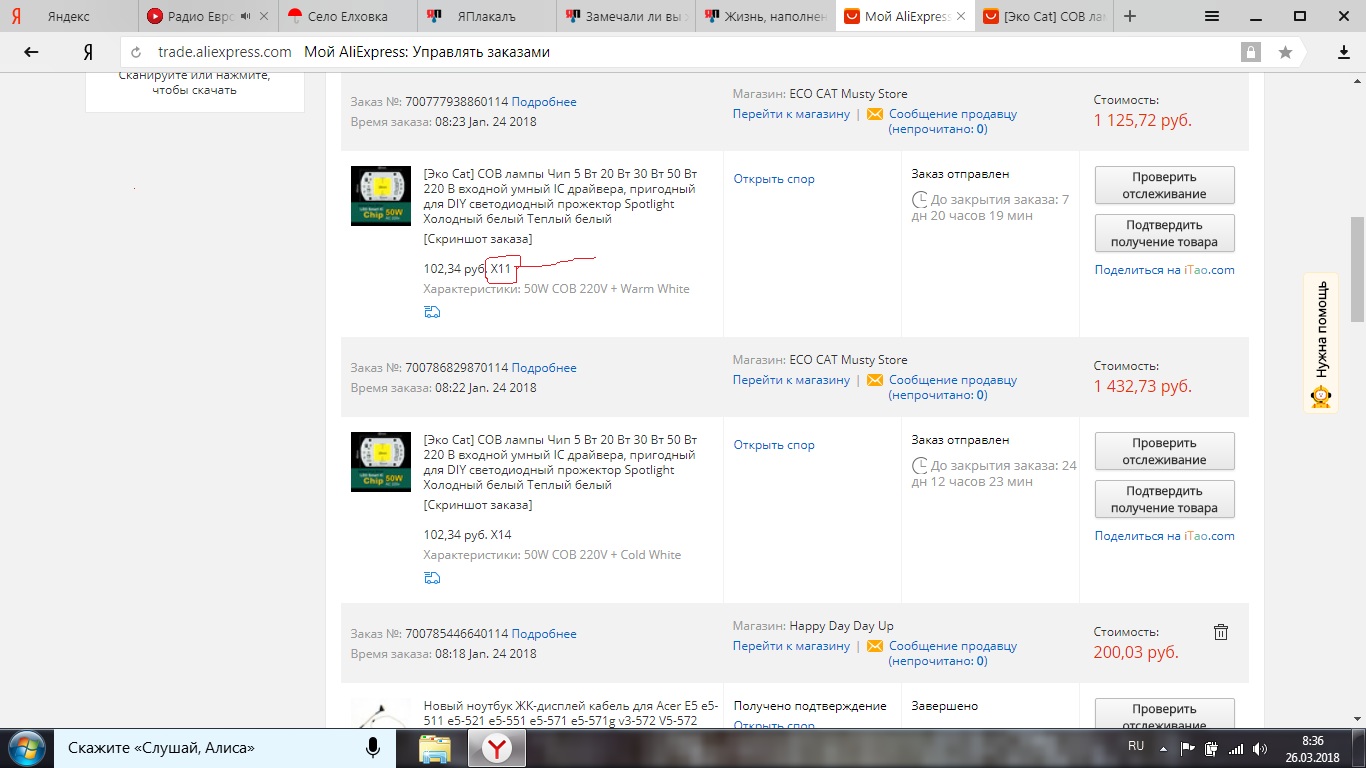This screenshot has height=768, width=1366.
Task: Close the Мой AliExpress tab
Action: tap(962, 16)
